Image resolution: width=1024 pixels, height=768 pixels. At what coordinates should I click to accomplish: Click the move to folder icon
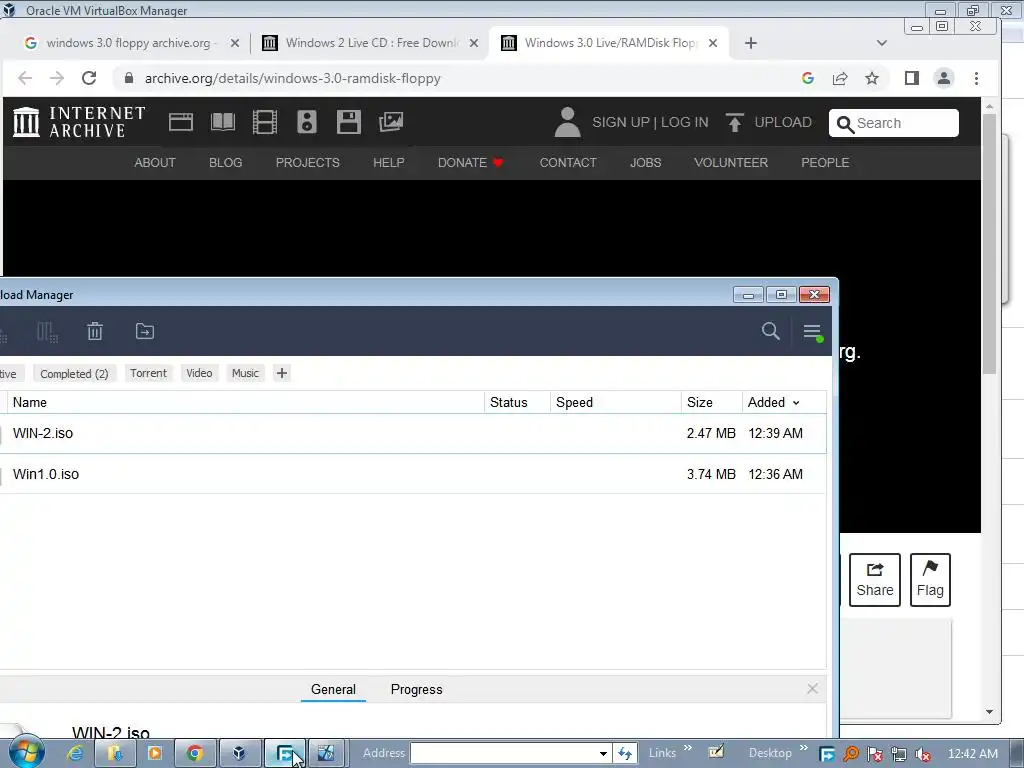(145, 331)
